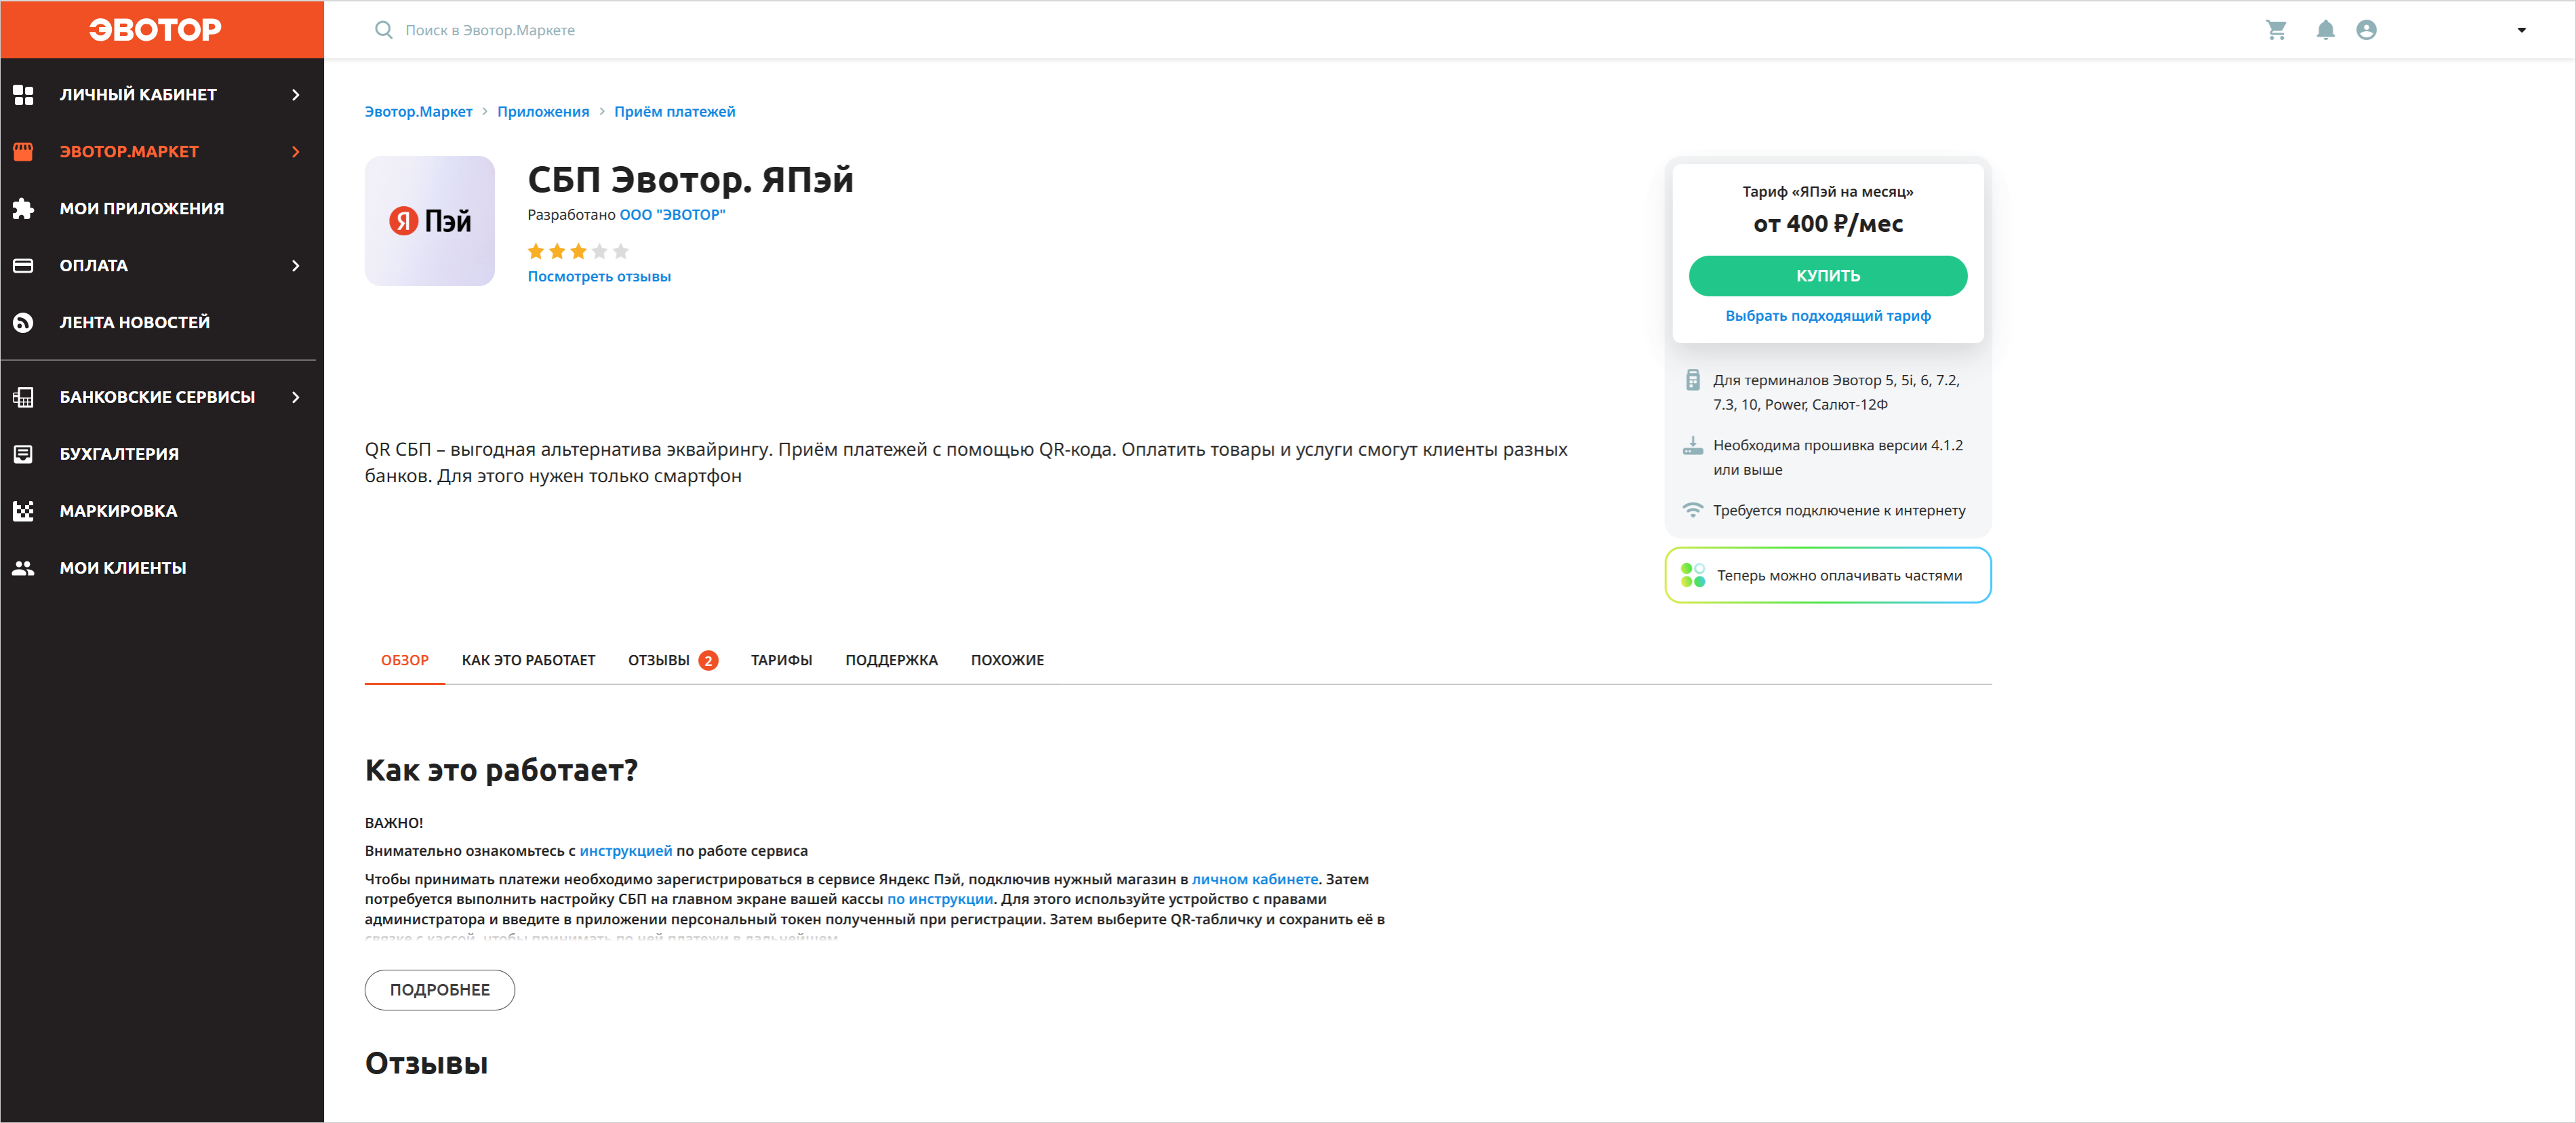
Task: Click the green Купить button
Action: (1827, 276)
